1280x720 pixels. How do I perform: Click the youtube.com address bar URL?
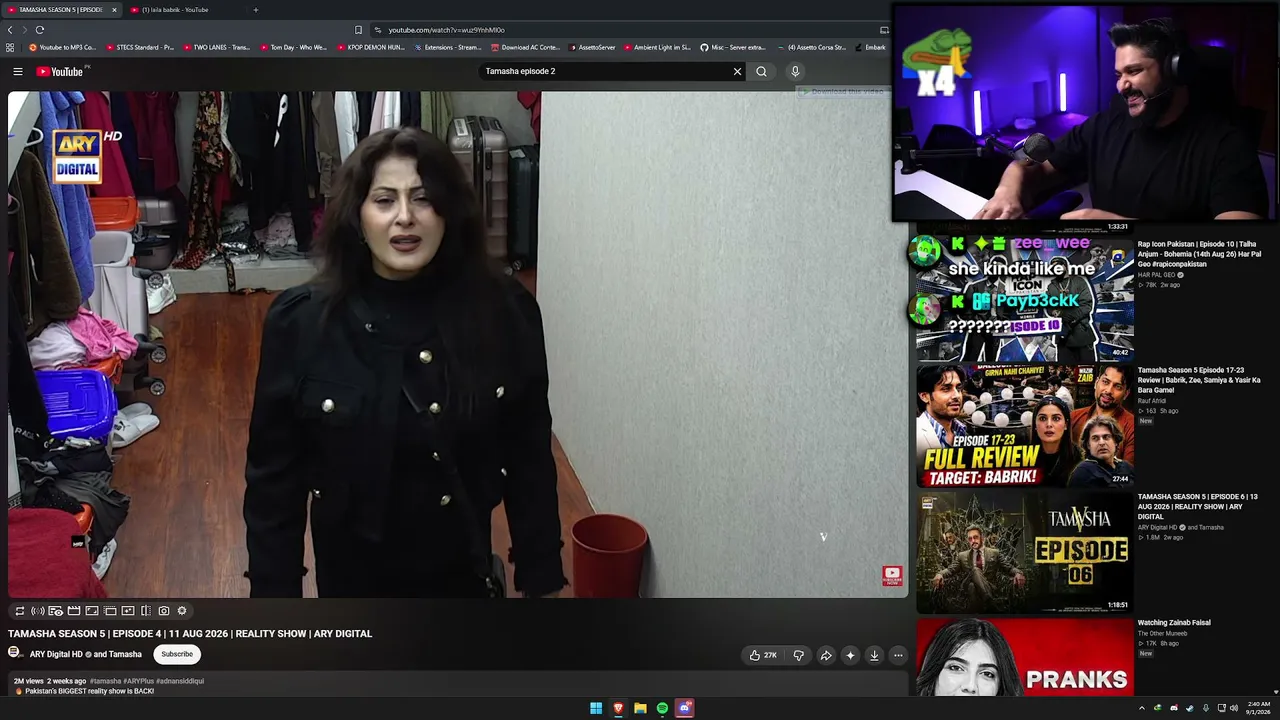[446, 30]
